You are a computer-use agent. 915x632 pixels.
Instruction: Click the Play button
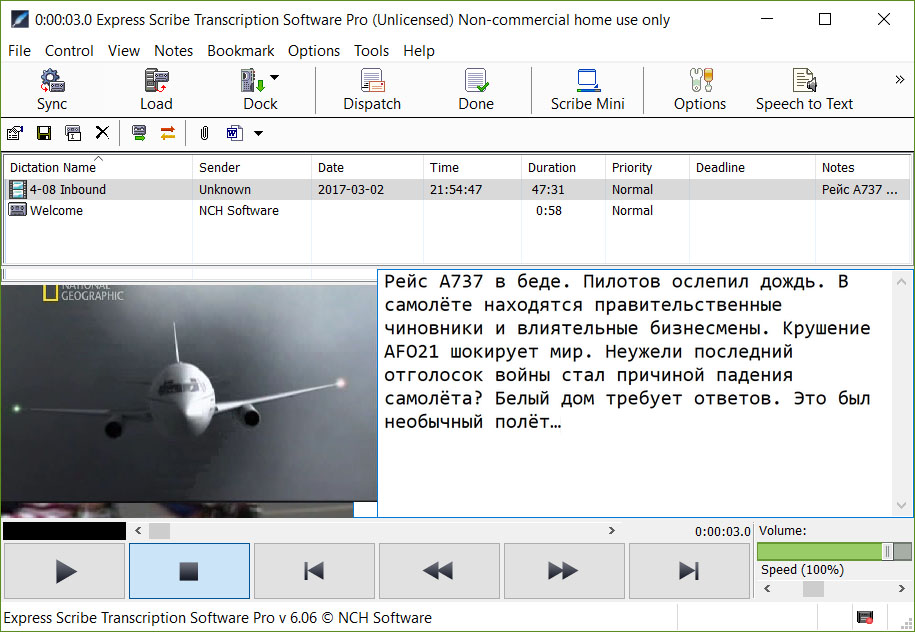click(65, 571)
